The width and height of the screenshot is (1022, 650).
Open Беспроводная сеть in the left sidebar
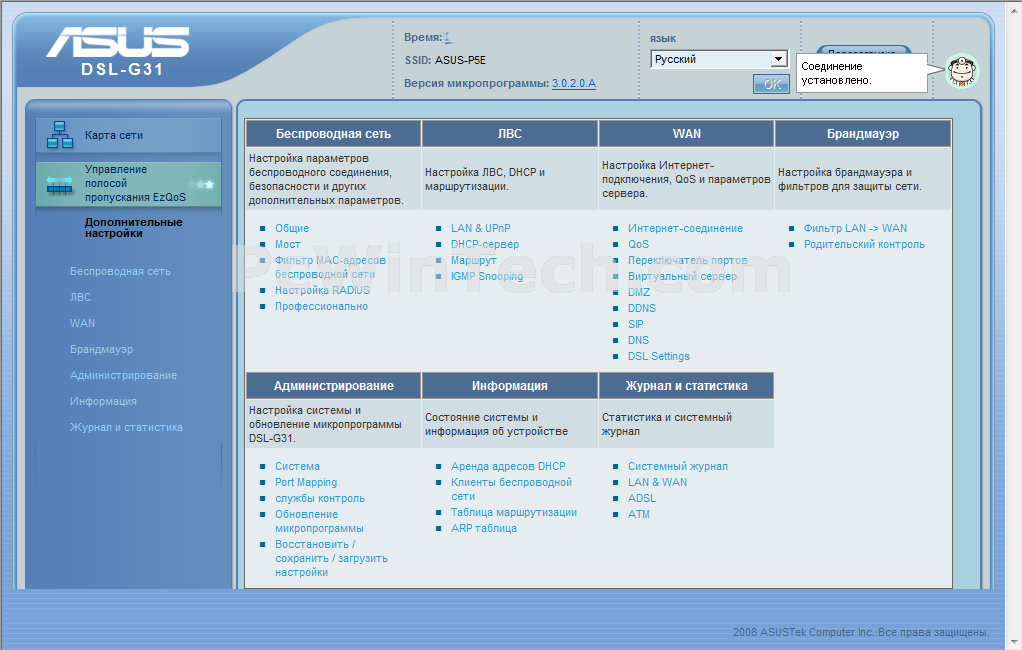pyautogui.click(x=120, y=271)
